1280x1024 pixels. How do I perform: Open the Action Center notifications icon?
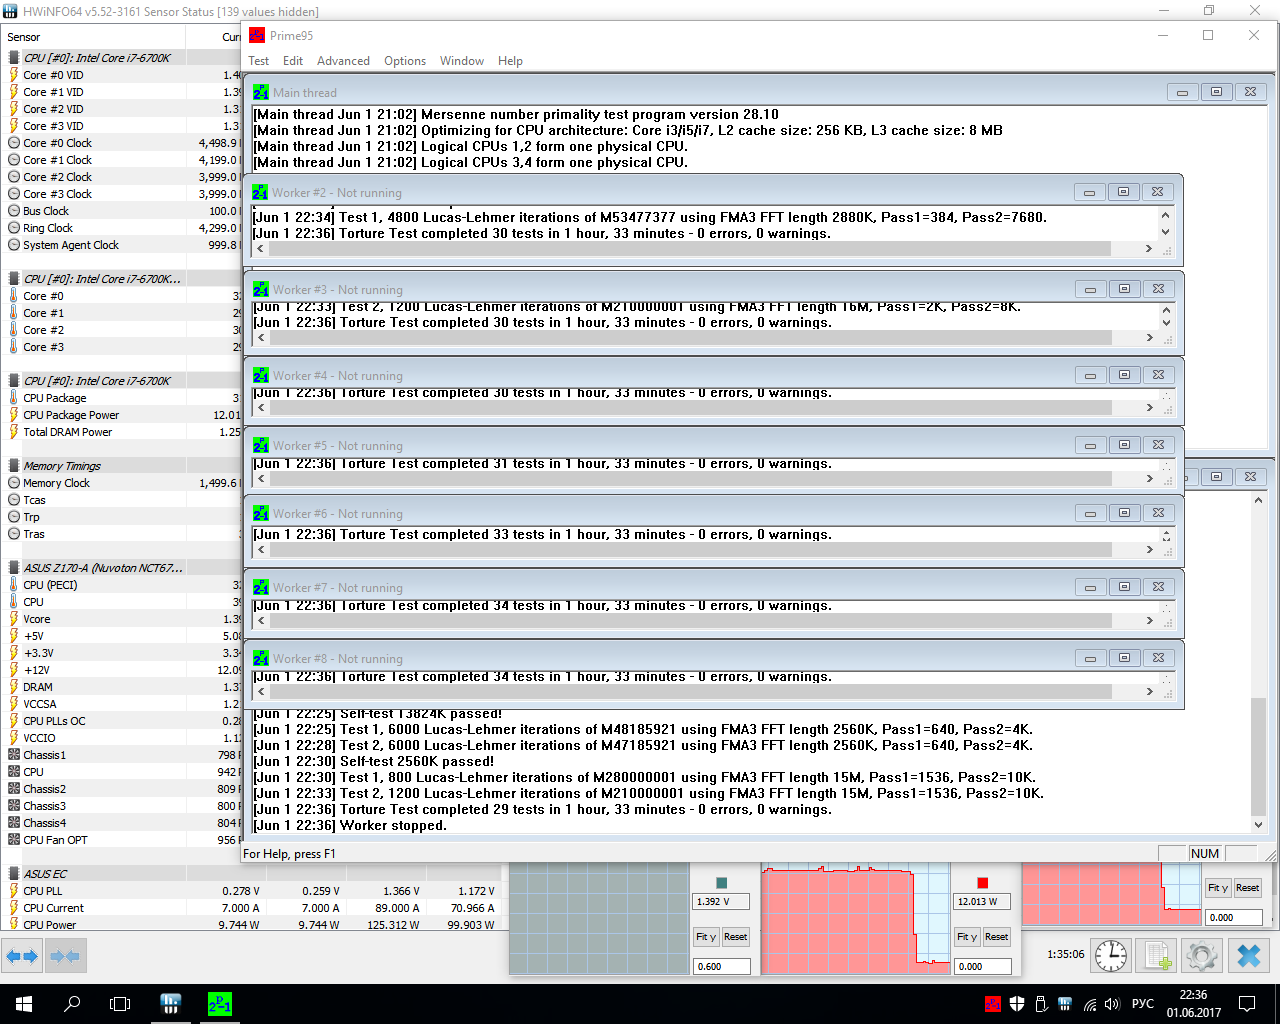pyautogui.click(x=1247, y=1004)
